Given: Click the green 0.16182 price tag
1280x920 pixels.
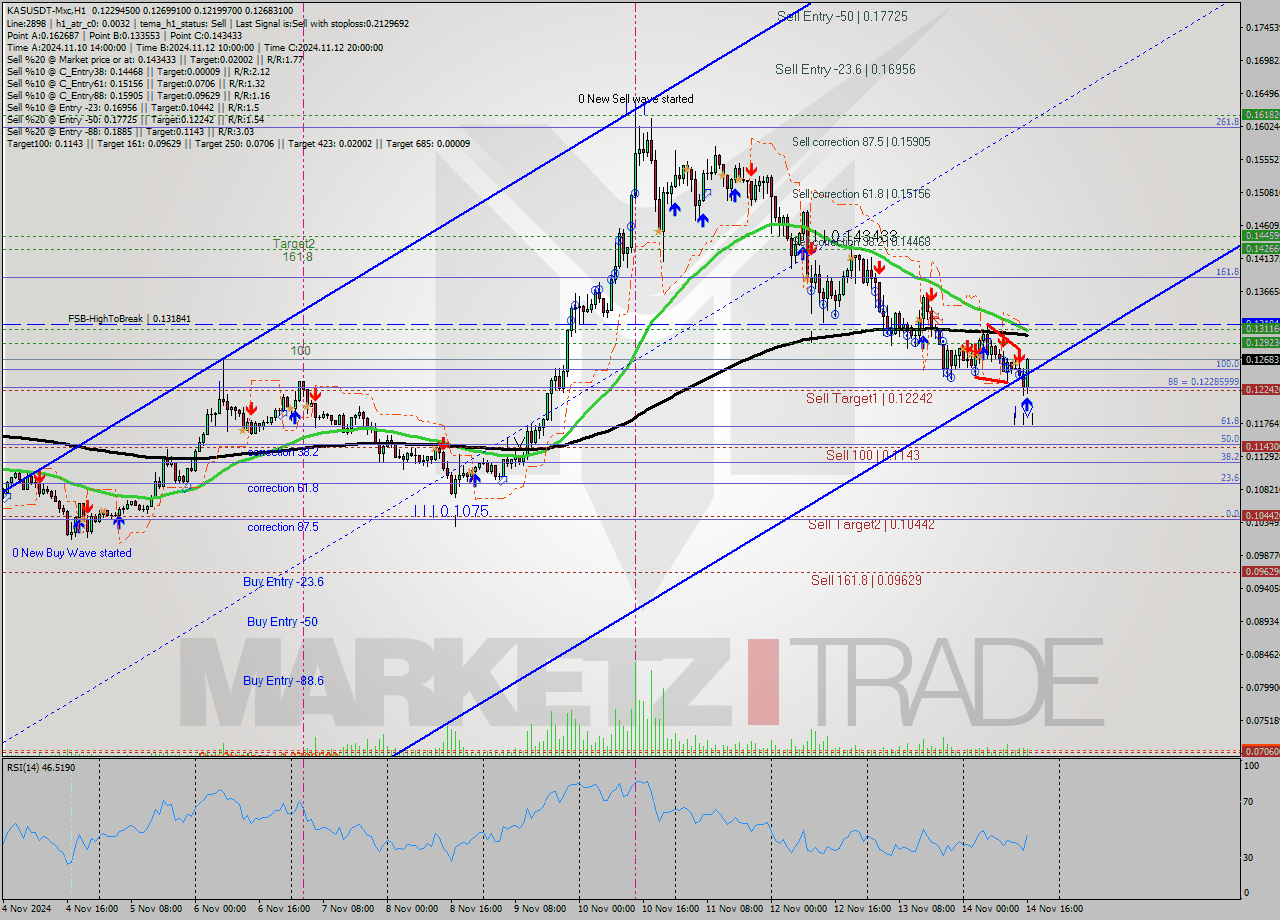Looking at the screenshot, I should point(1260,115).
